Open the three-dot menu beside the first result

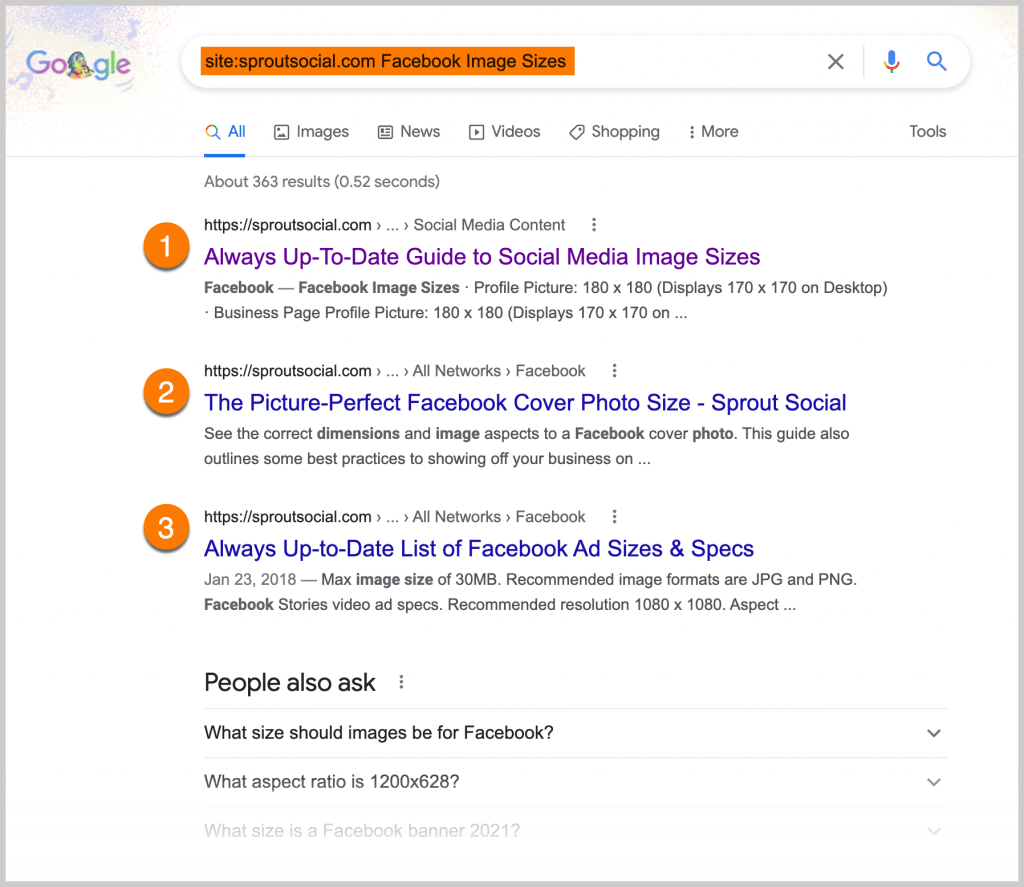click(x=594, y=225)
